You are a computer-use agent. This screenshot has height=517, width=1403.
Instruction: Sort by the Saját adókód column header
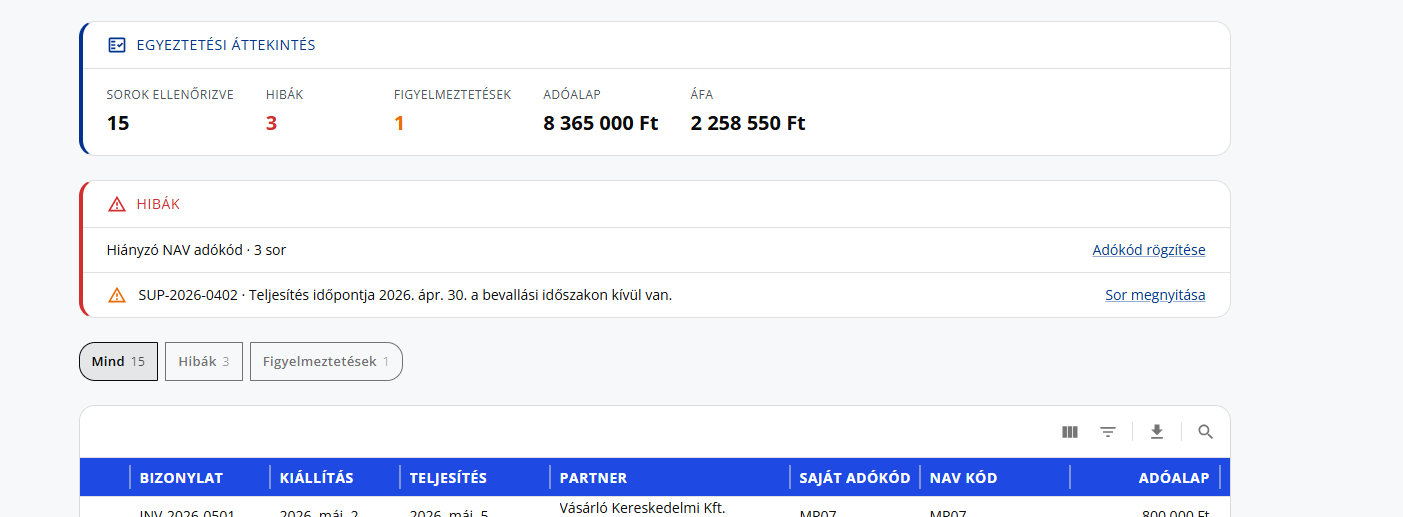coord(854,478)
